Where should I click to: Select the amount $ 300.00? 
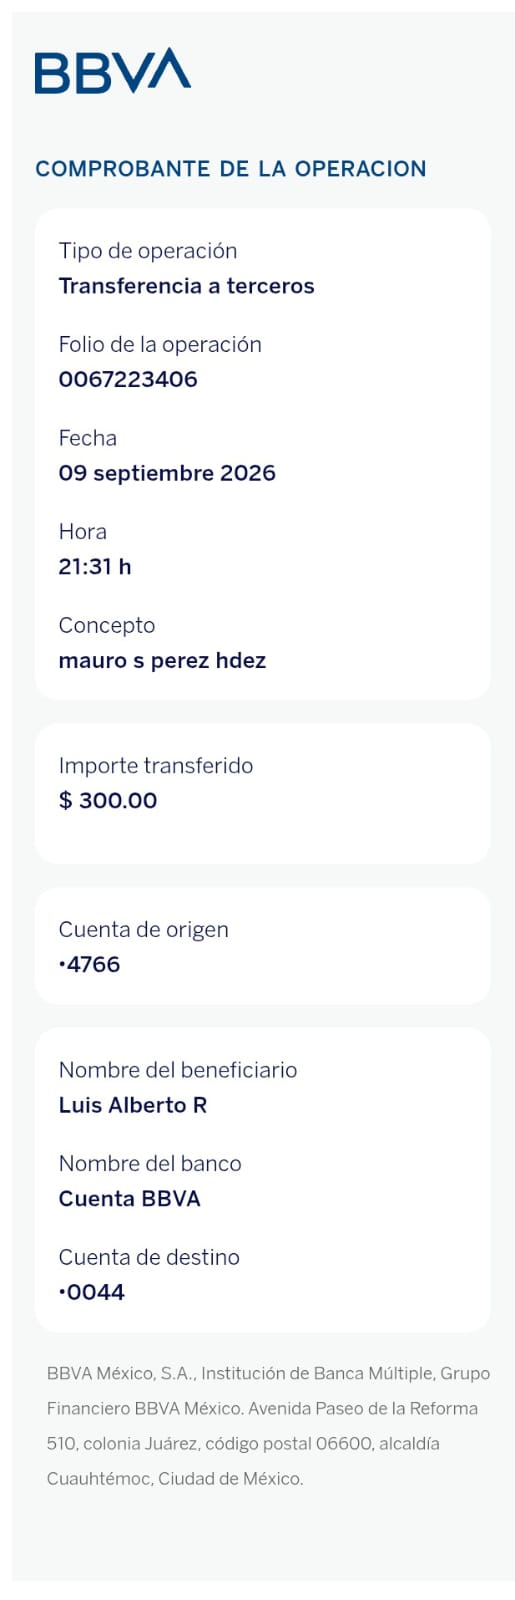coord(108,801)
